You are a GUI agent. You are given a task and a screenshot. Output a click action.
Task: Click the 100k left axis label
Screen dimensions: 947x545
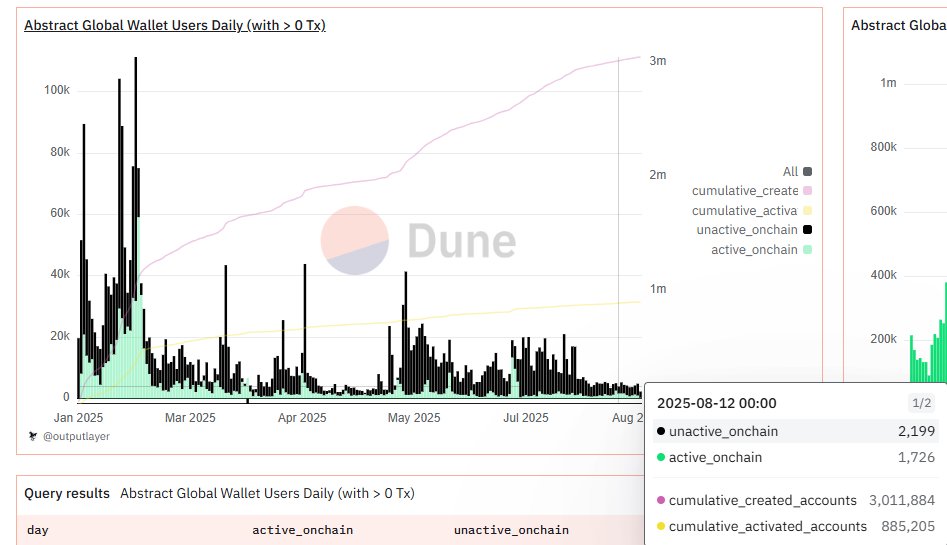tap(57, 90)
